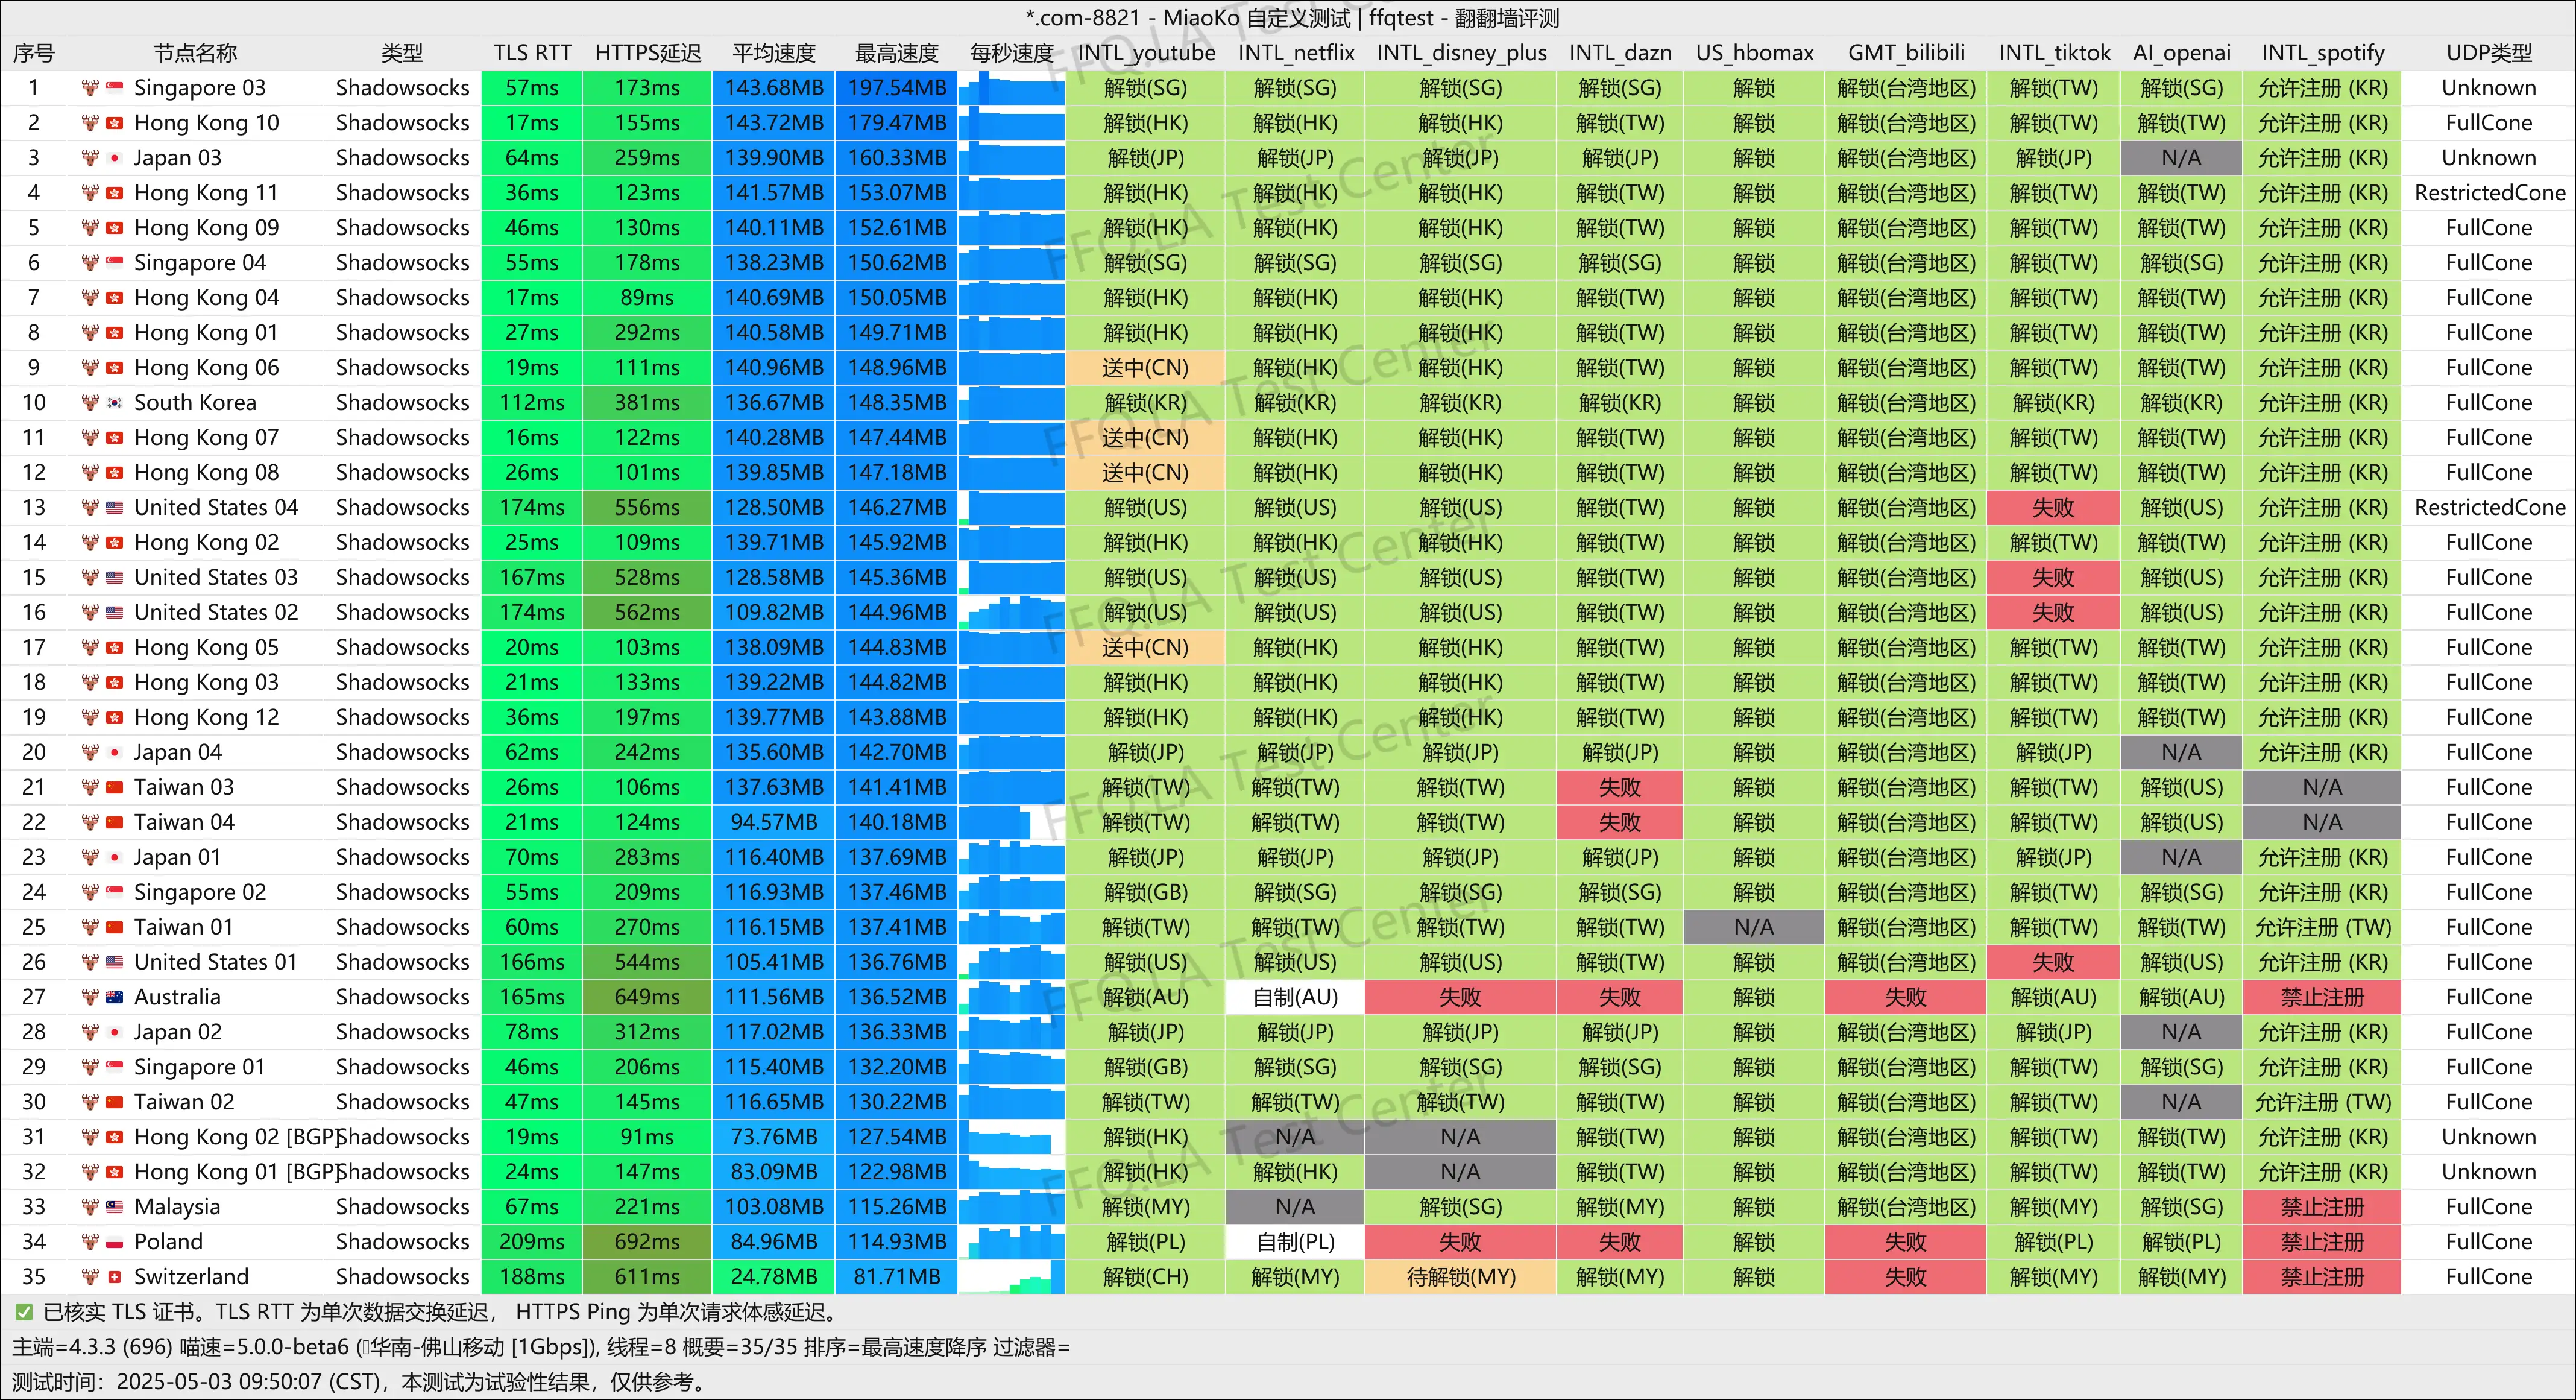Click the 测试时间 timestamp line at the bottom

360,1382
